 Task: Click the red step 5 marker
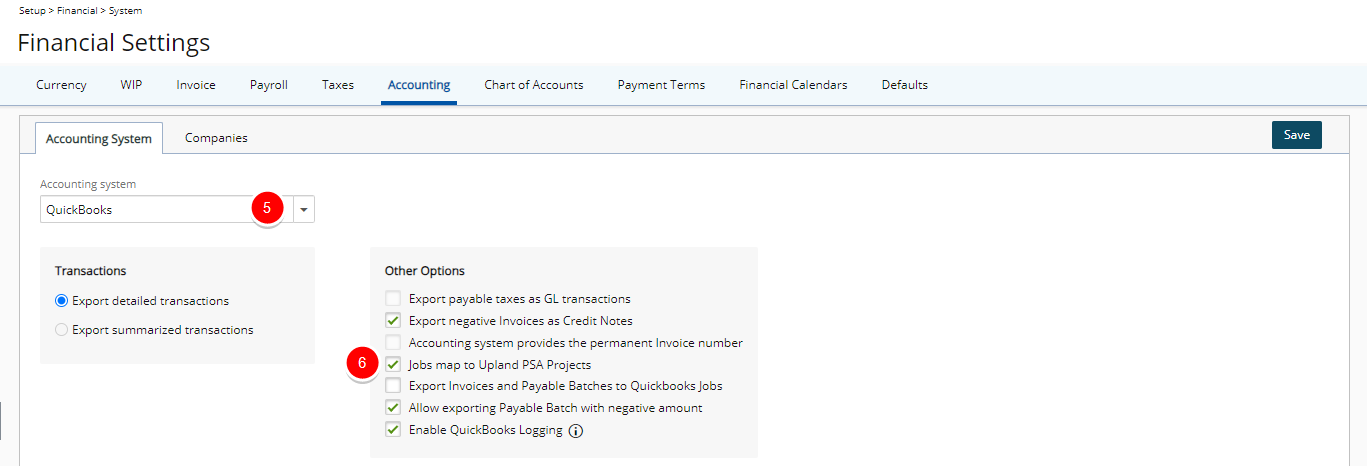266,208
